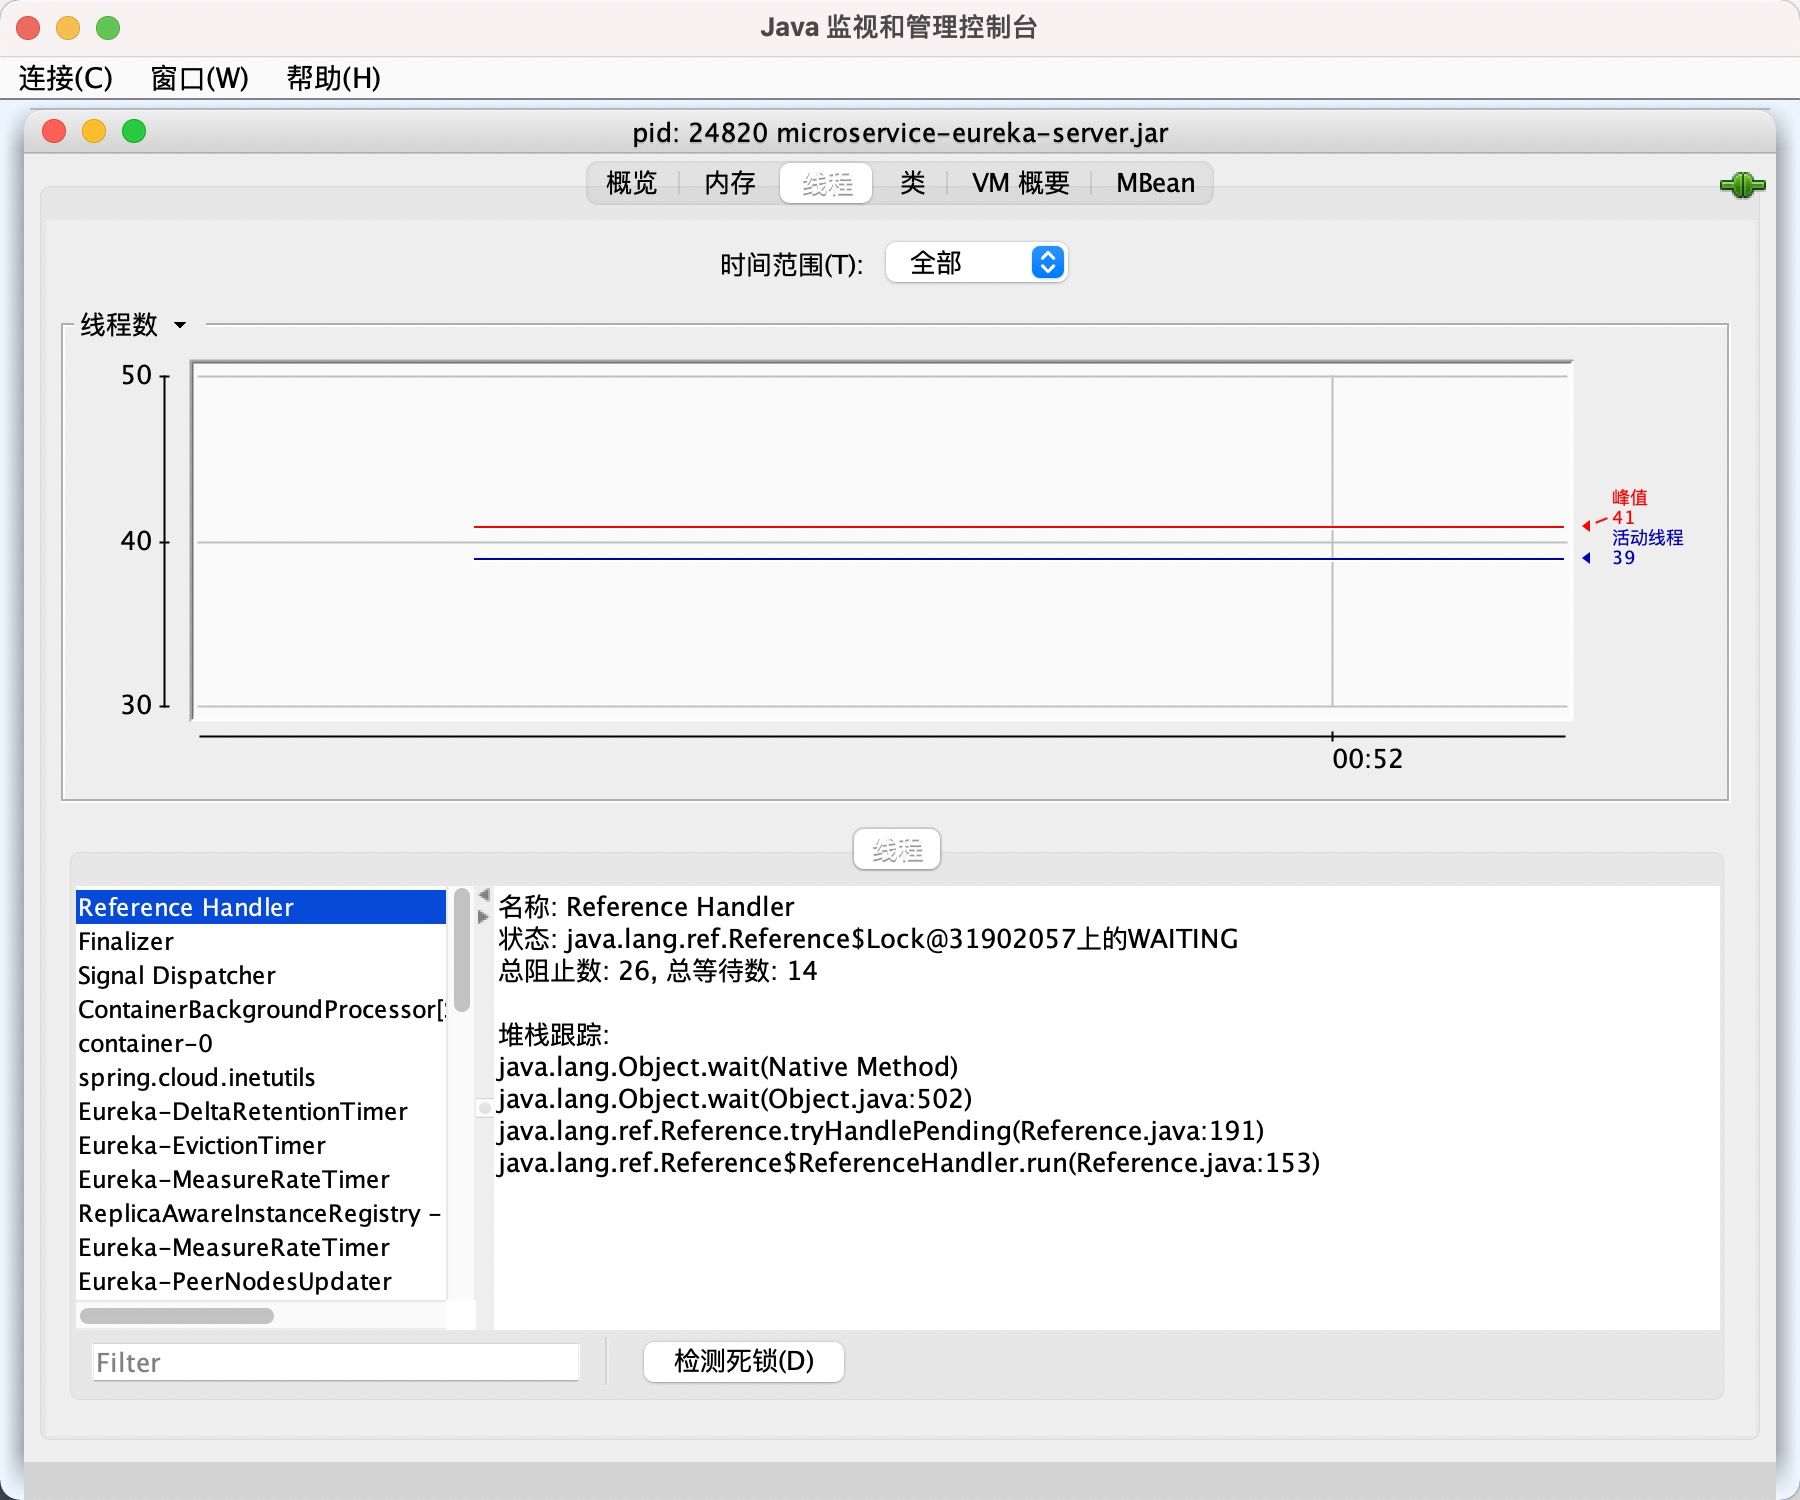Viewport: 1800px width, 1500px height.
Task: Collapse split pane with left arrow
Action: pyautogui.click(x=484, y=895)
